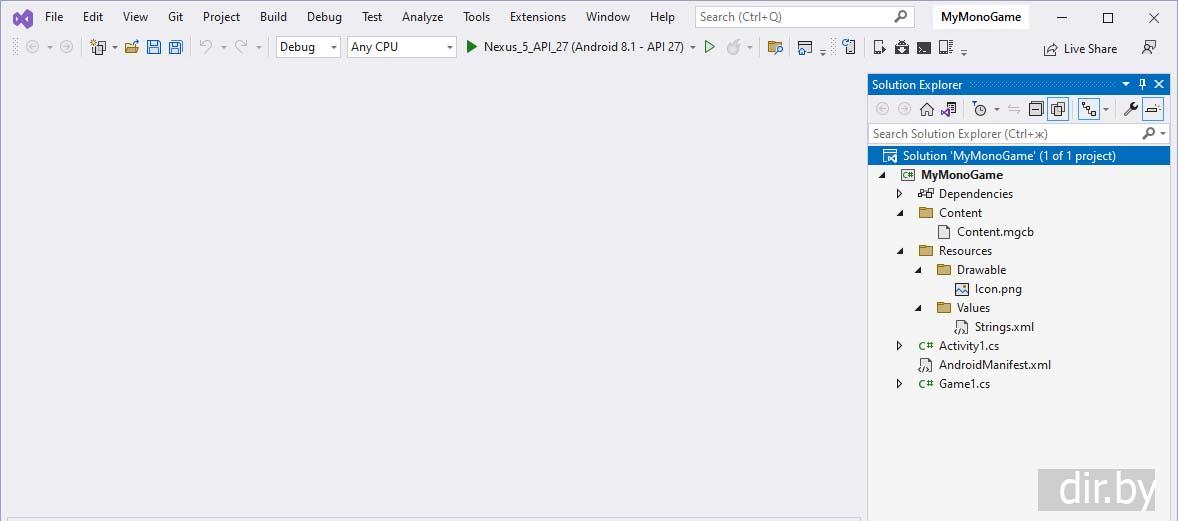
Task: Click the Home icon in Solution Explorer
Action: pos(927,109)
